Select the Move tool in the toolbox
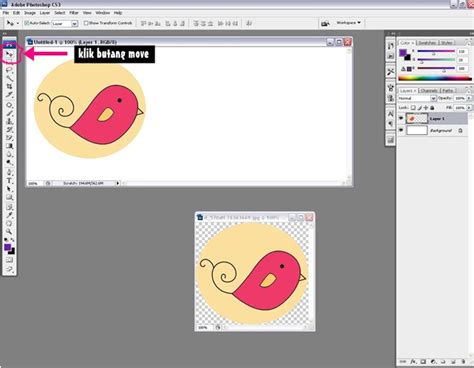Screen dimensions: 474x368 (10, 54)
